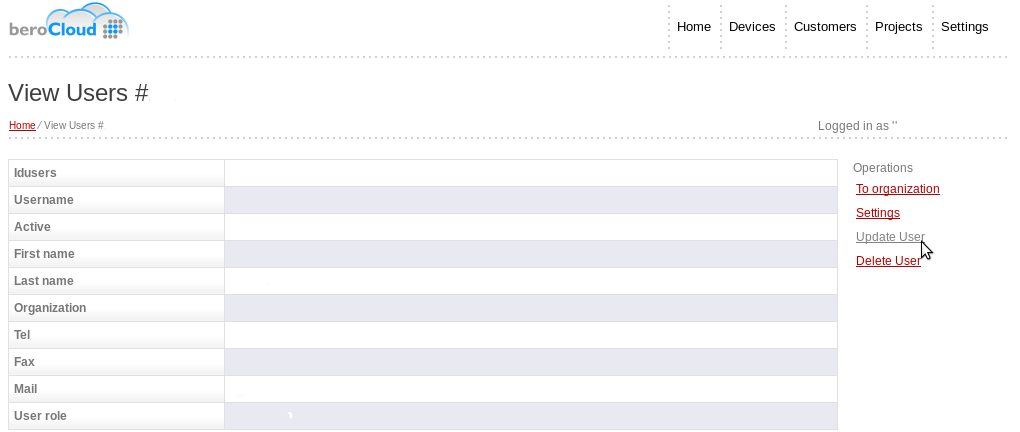Click the First name row

[x=423, y=254]
